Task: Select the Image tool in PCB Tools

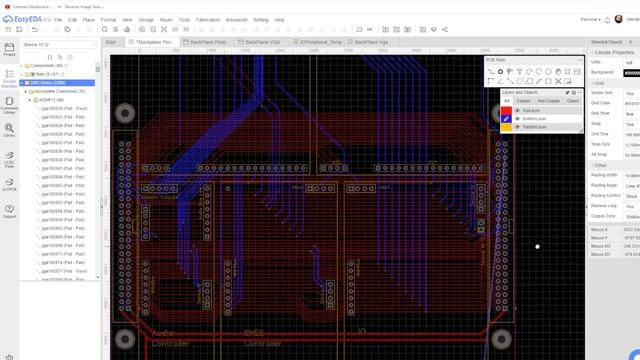Action: tap(577, 71)
